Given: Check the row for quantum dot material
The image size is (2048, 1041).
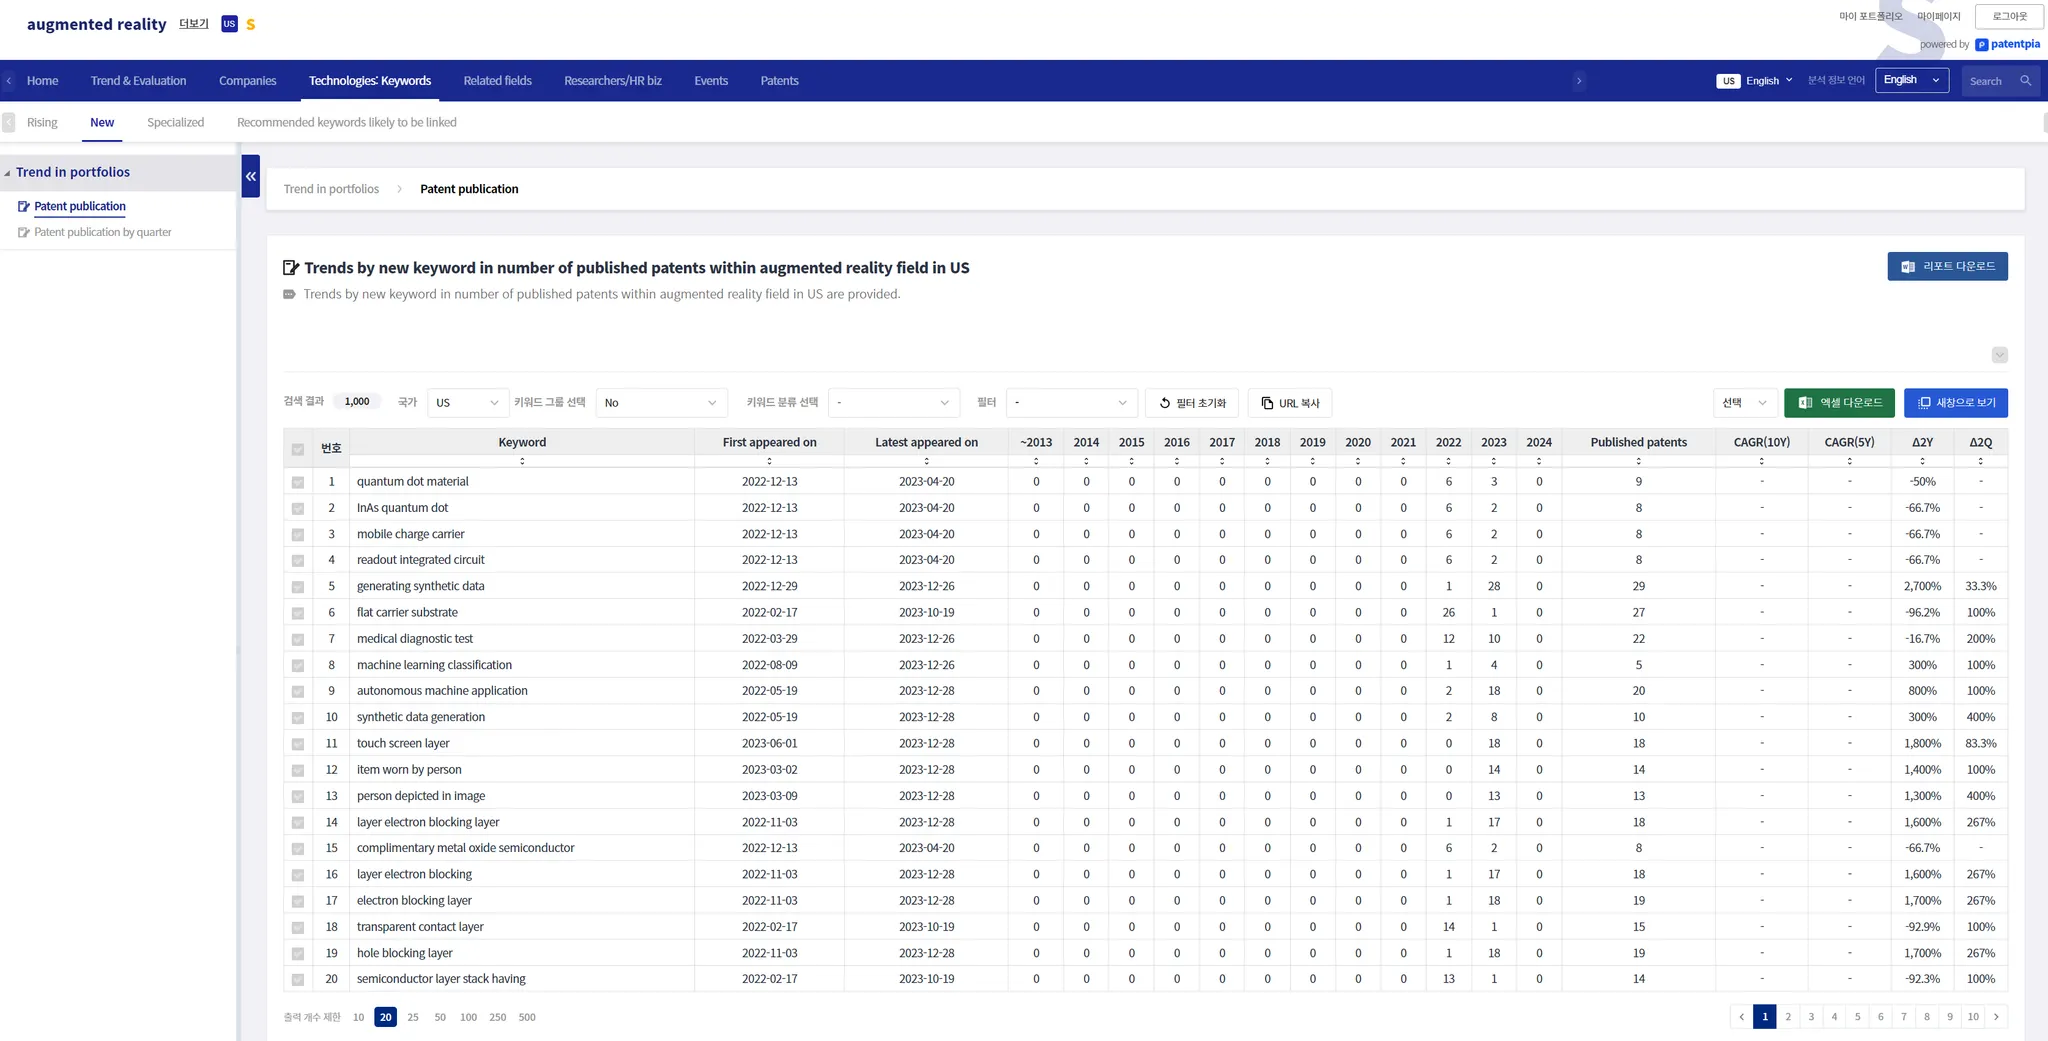Looking at the screenshot, I should click(x=298, y=482).
